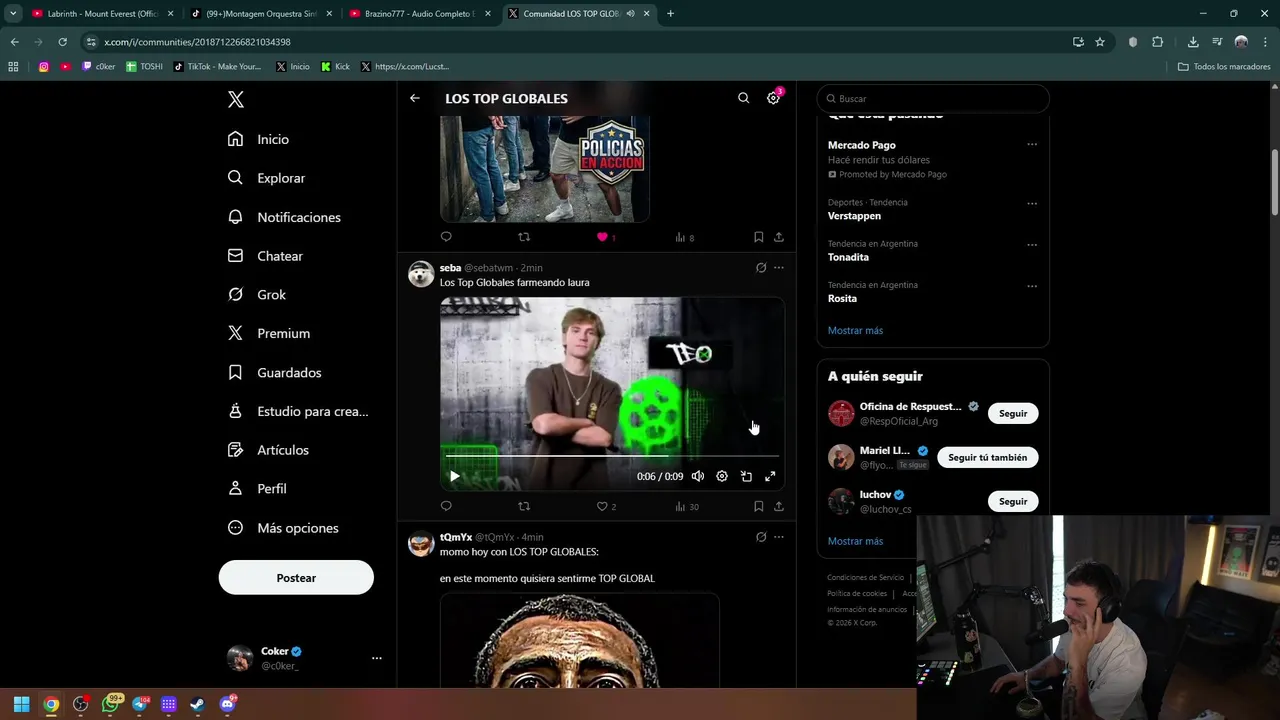
Task: Follow luchov account
Action: [1013, 501]
